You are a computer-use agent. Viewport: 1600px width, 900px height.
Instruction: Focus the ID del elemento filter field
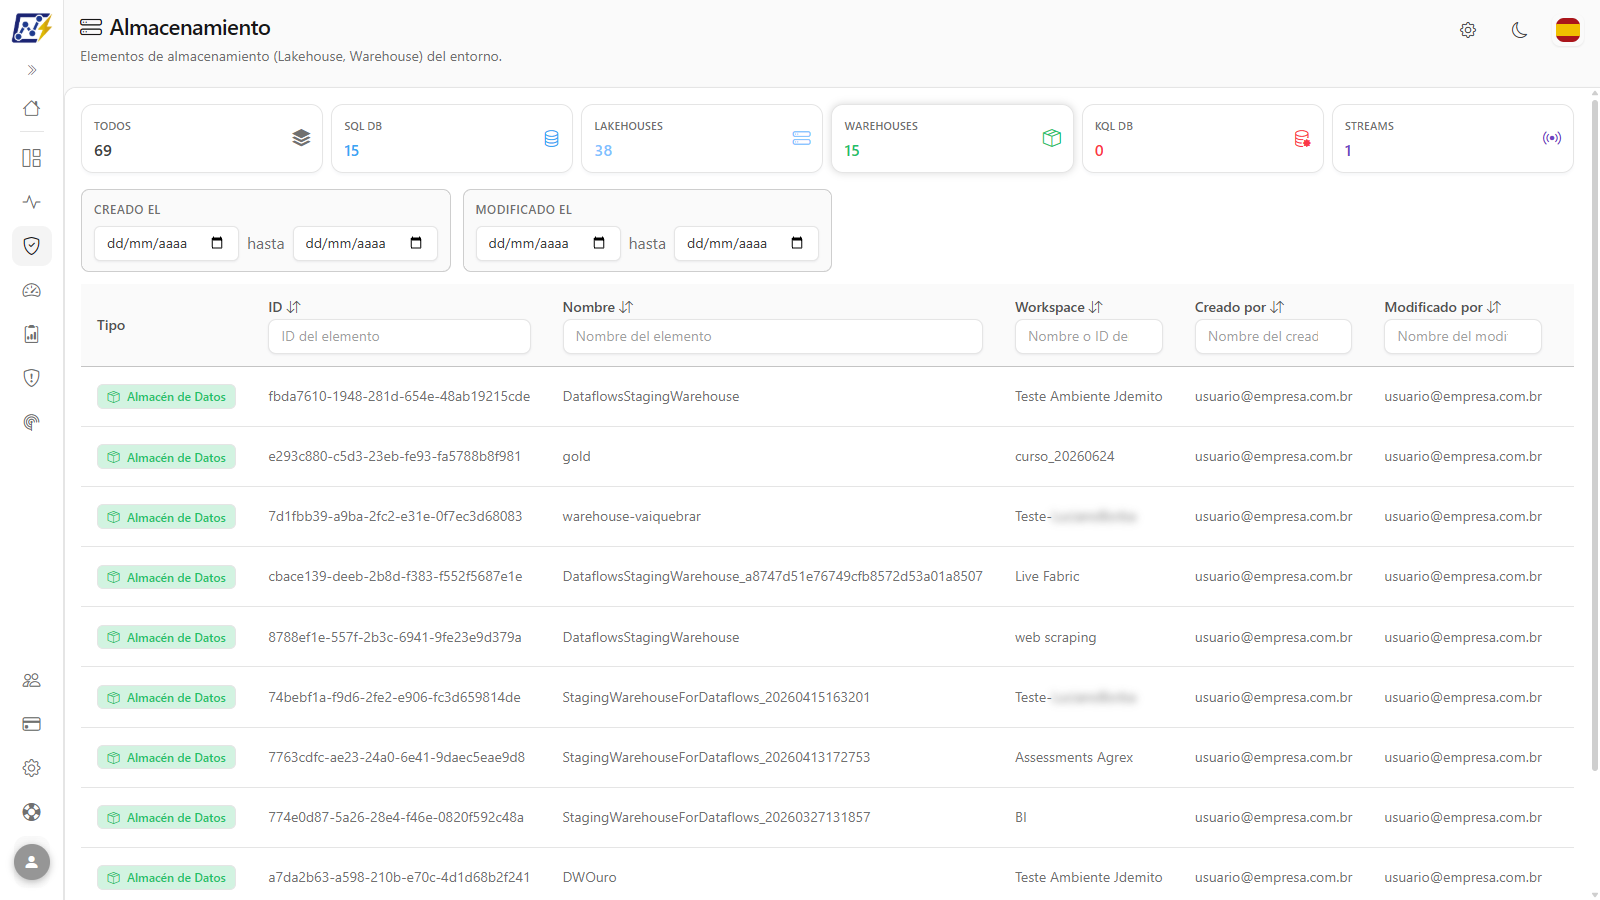(x=399, y=336)
